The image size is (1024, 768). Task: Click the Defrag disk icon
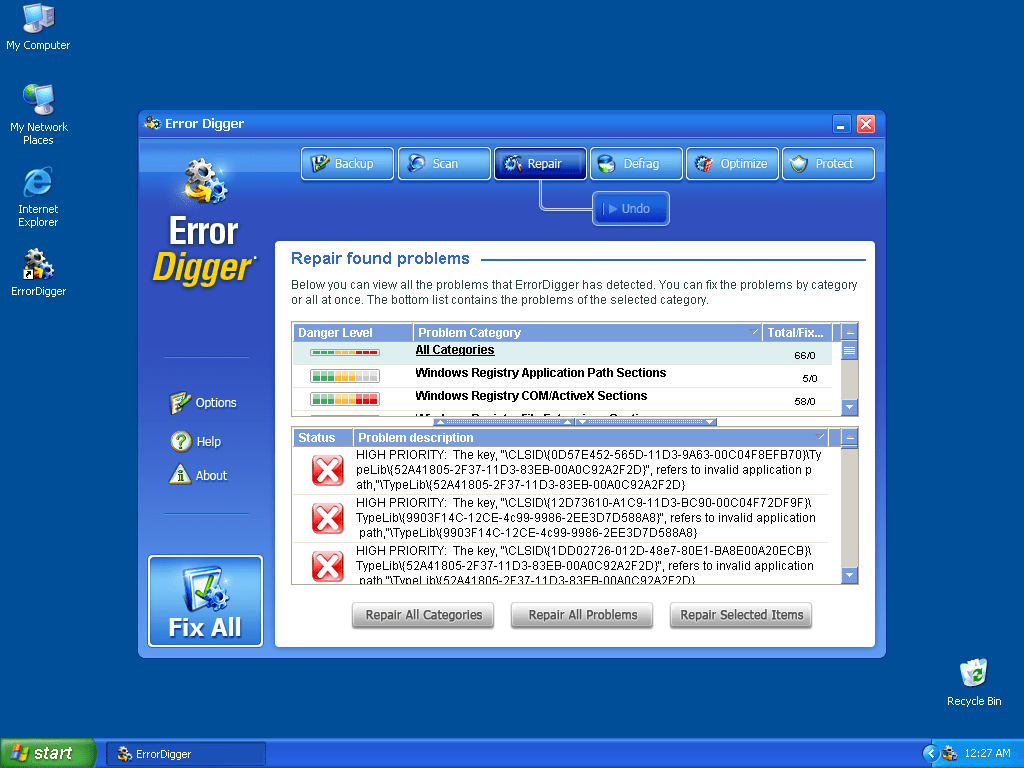coord(607,164)
